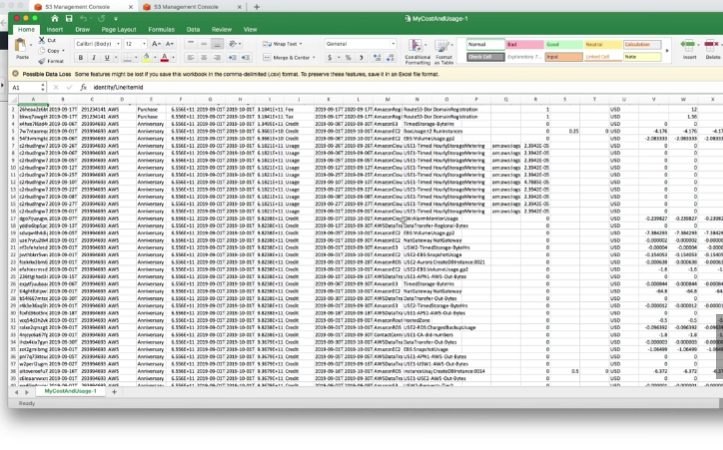Viewport: 723px width, 450px height.
Task: Open Format as Table gallery
Action: pos(444,52)
